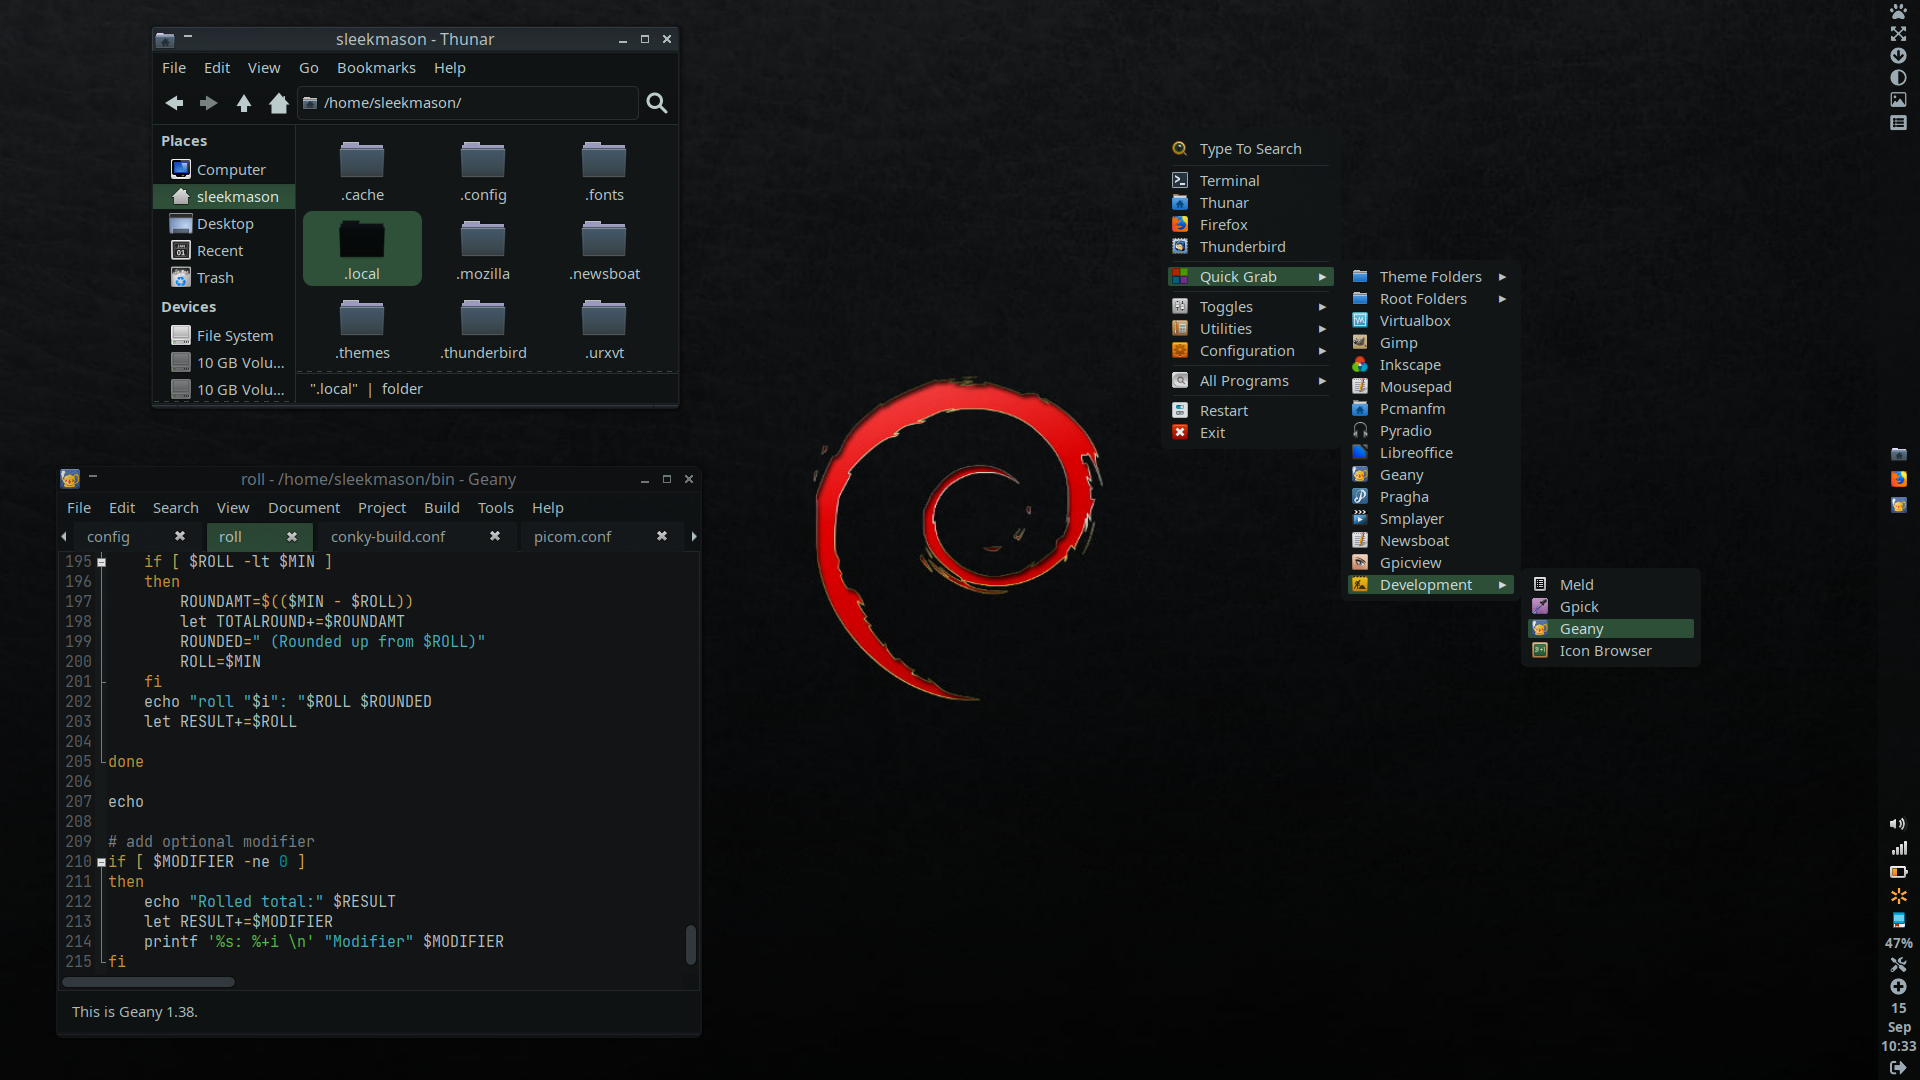Click the volume icon in side panel
1920x1080 pixels.
tap(1897, 824)
